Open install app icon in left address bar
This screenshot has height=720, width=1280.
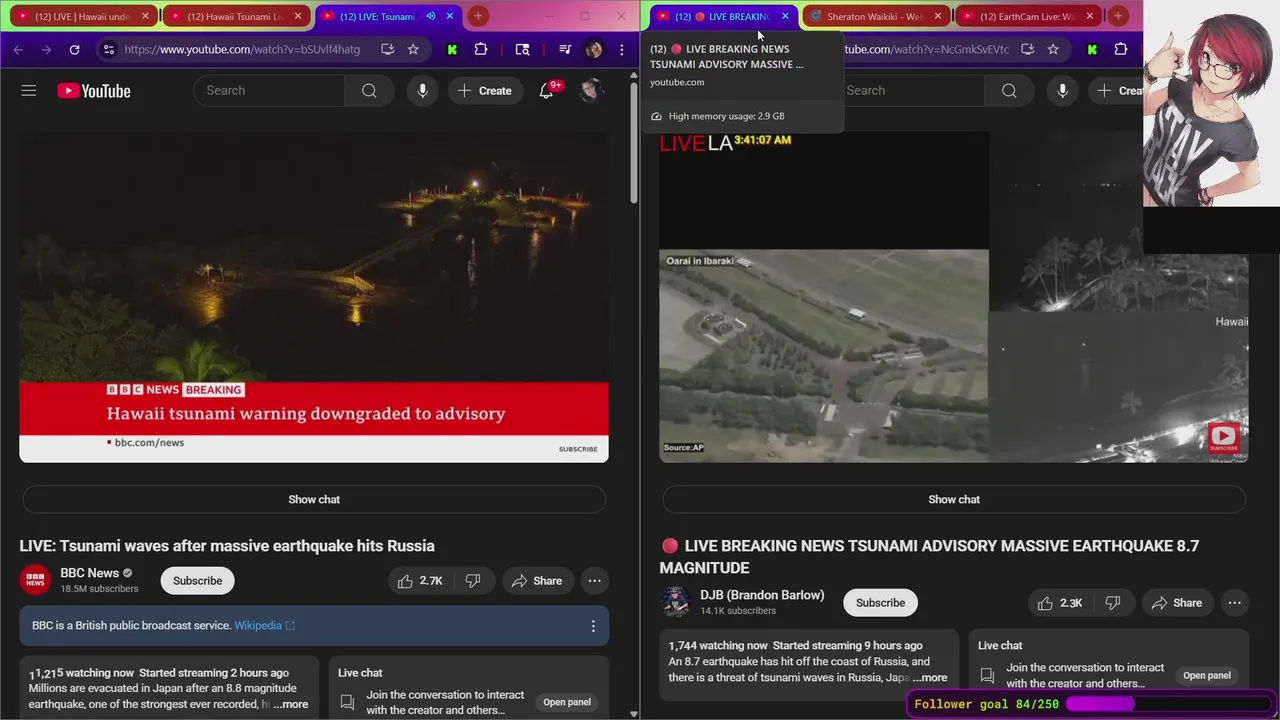coord(387,49)
